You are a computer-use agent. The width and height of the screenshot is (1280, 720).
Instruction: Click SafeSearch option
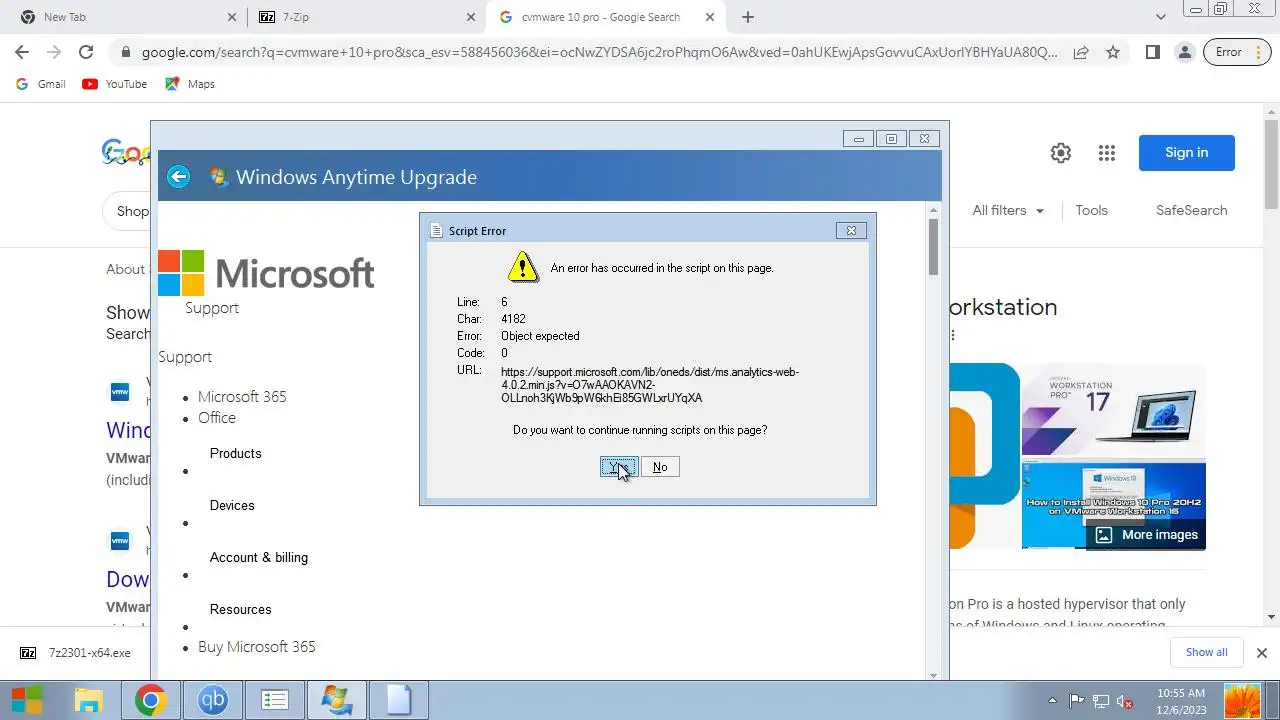1191,210
